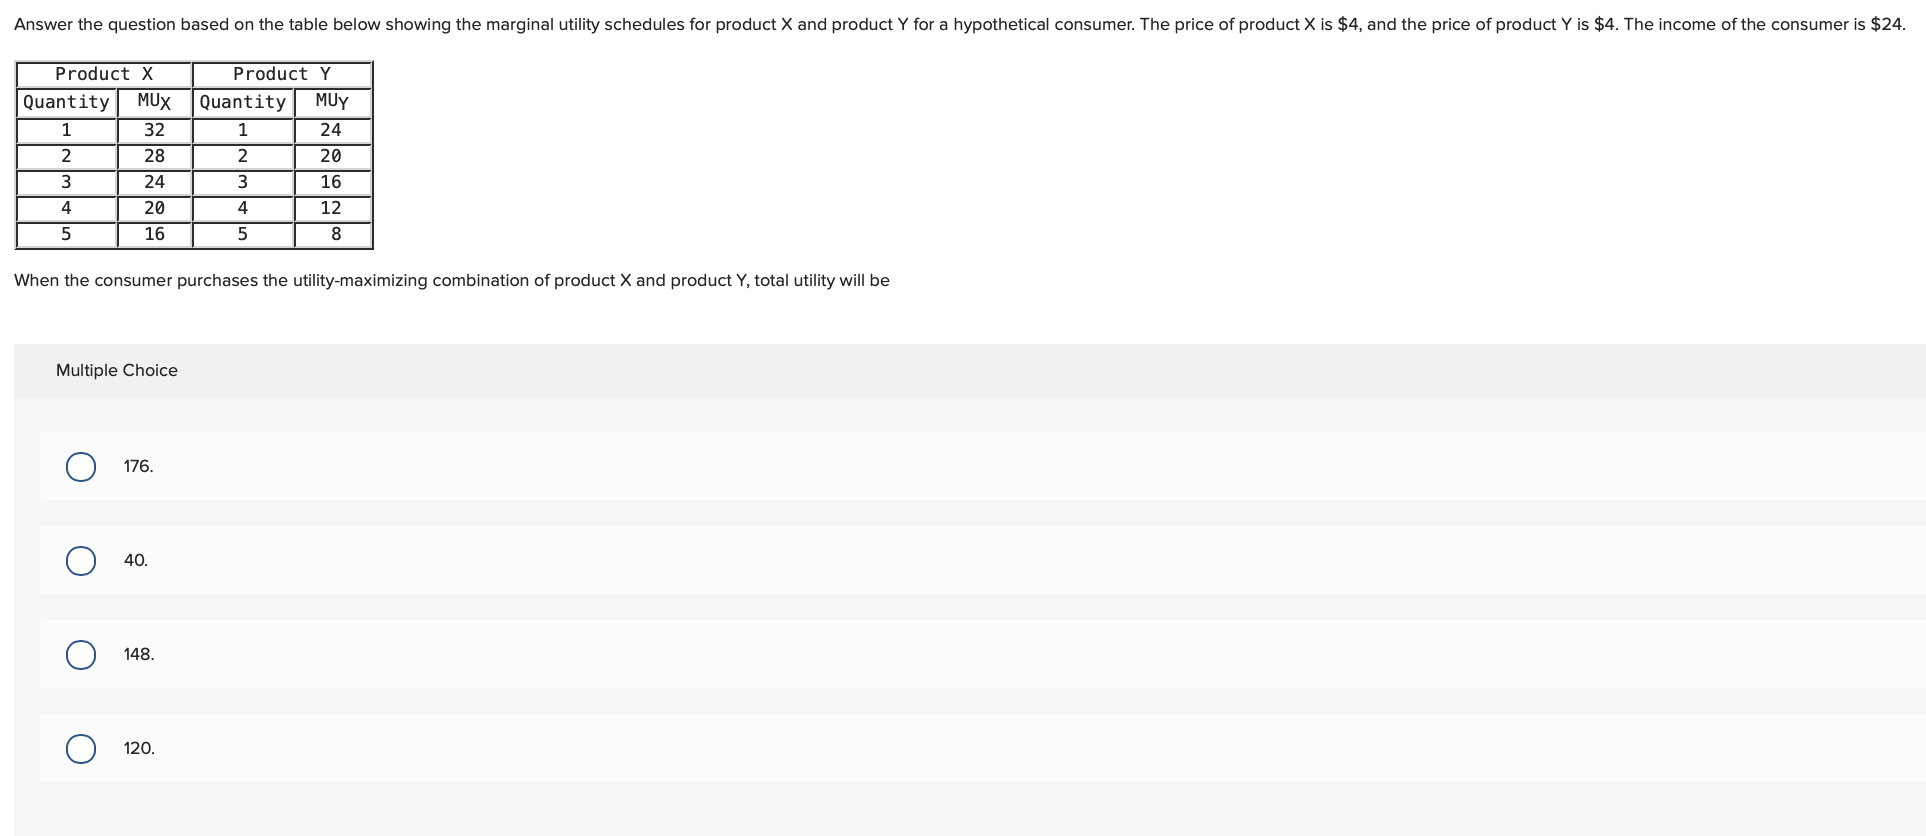Click the "176." answer text
The width and height of the screenshot is (1926, 836).
pos(138,467)
